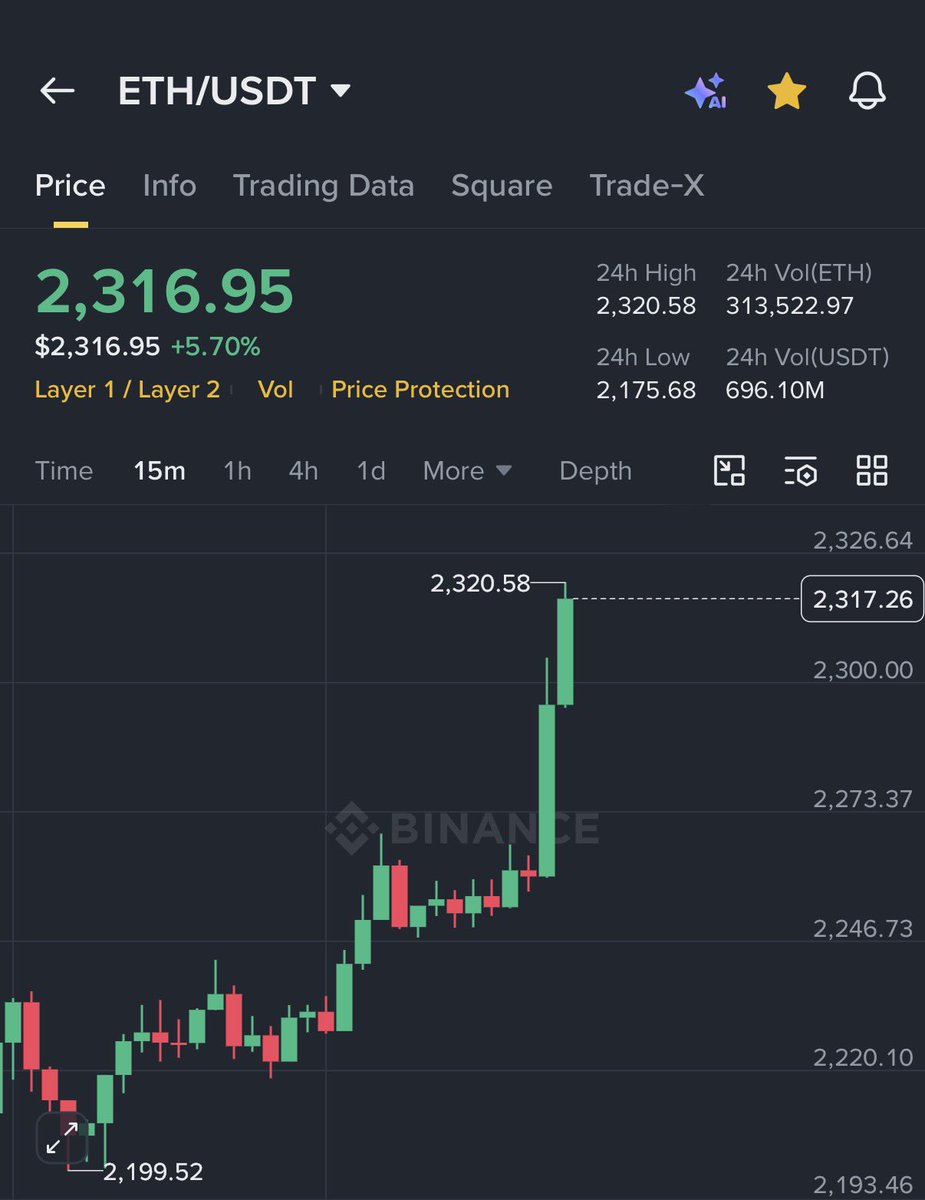Viewport: 925px width, 1200px height.
Task: Switch to the Info tab
Action: 169,186
